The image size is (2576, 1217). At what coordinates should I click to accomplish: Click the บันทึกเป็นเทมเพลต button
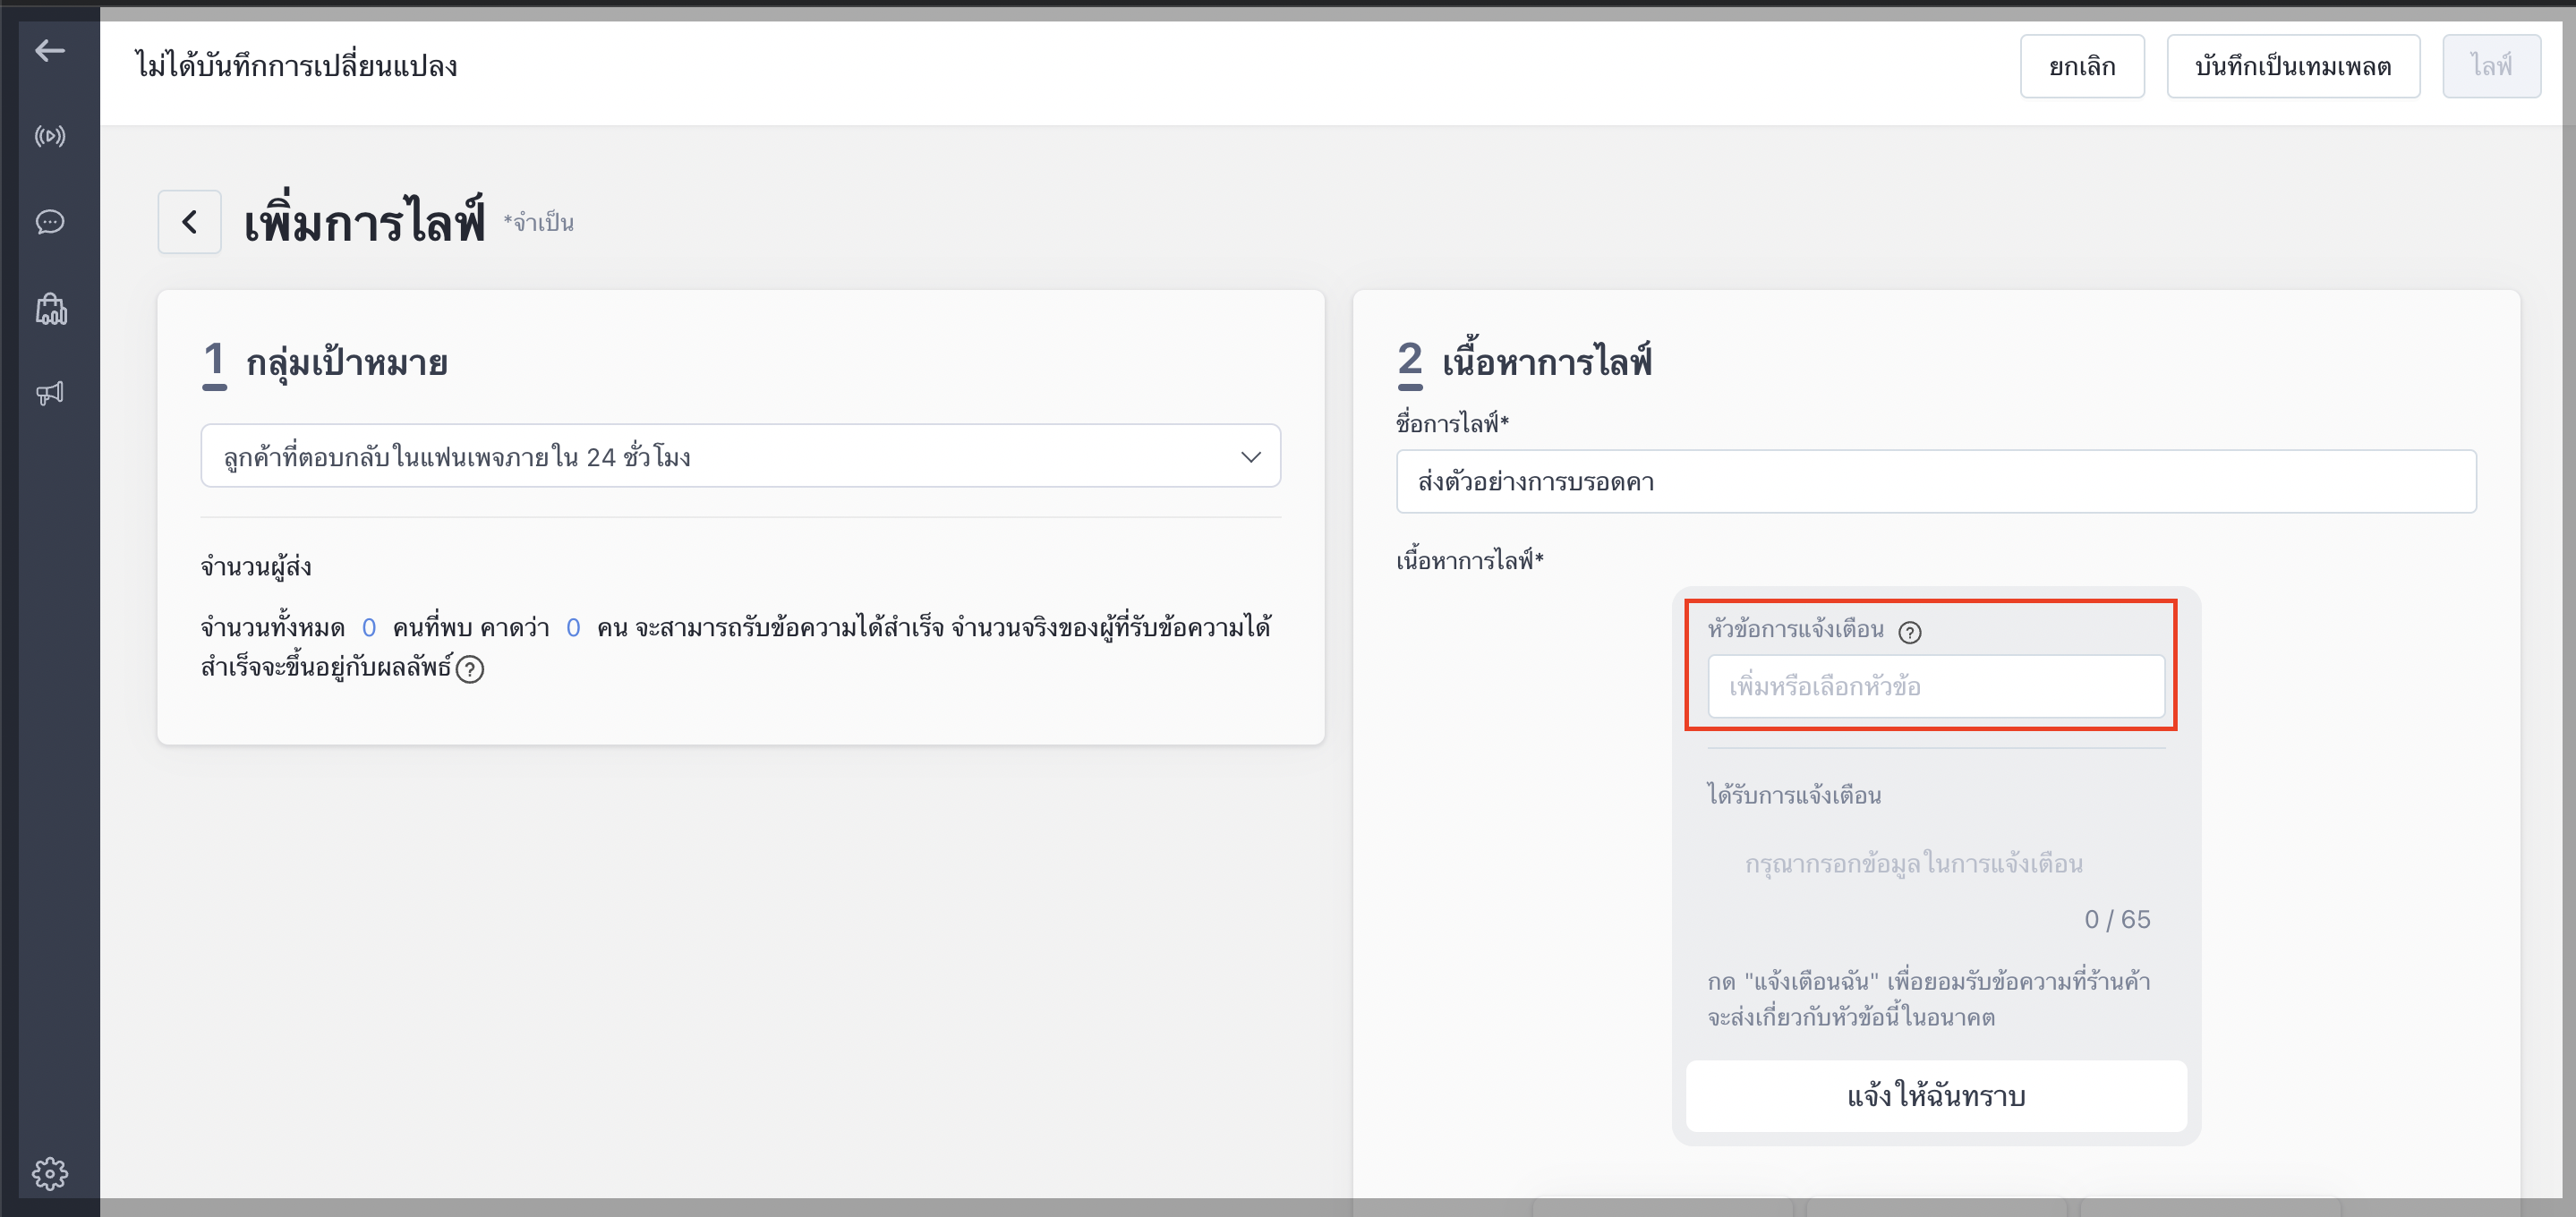click(x=2293, y=66)
